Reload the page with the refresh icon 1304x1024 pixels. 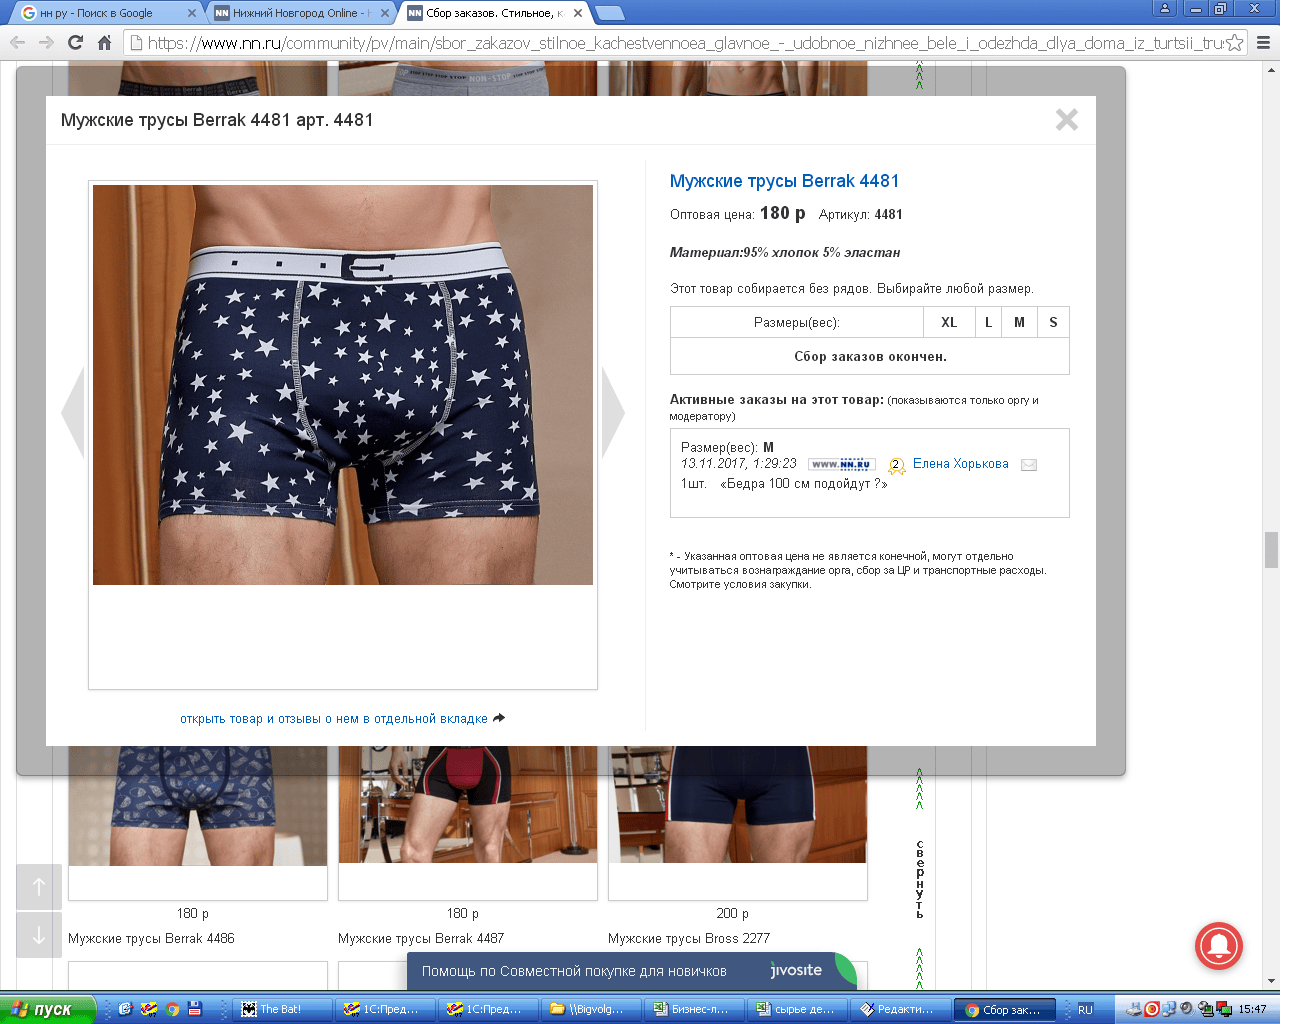click(75, 42)
